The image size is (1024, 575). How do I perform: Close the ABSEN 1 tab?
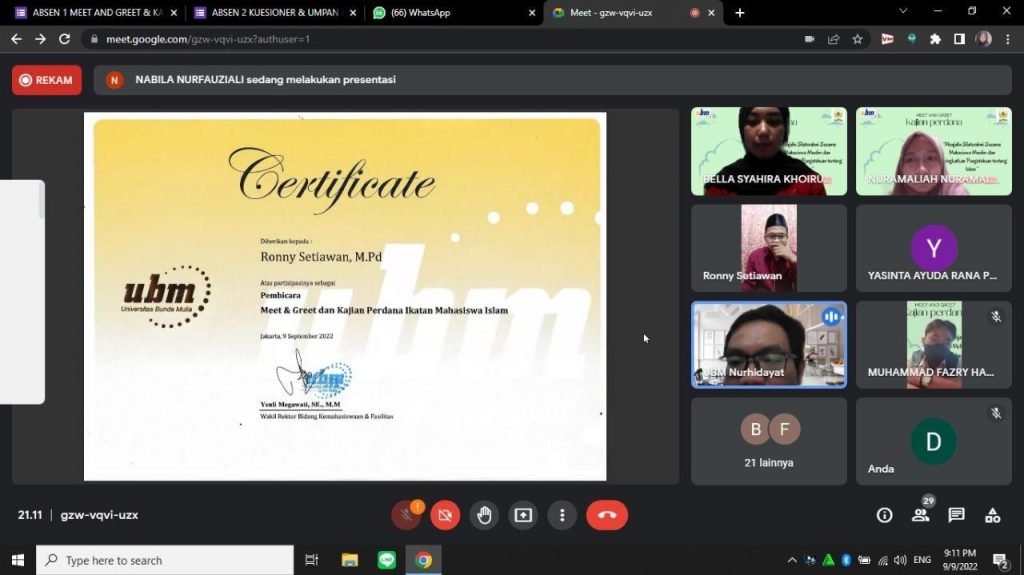(x=174, y=12)
